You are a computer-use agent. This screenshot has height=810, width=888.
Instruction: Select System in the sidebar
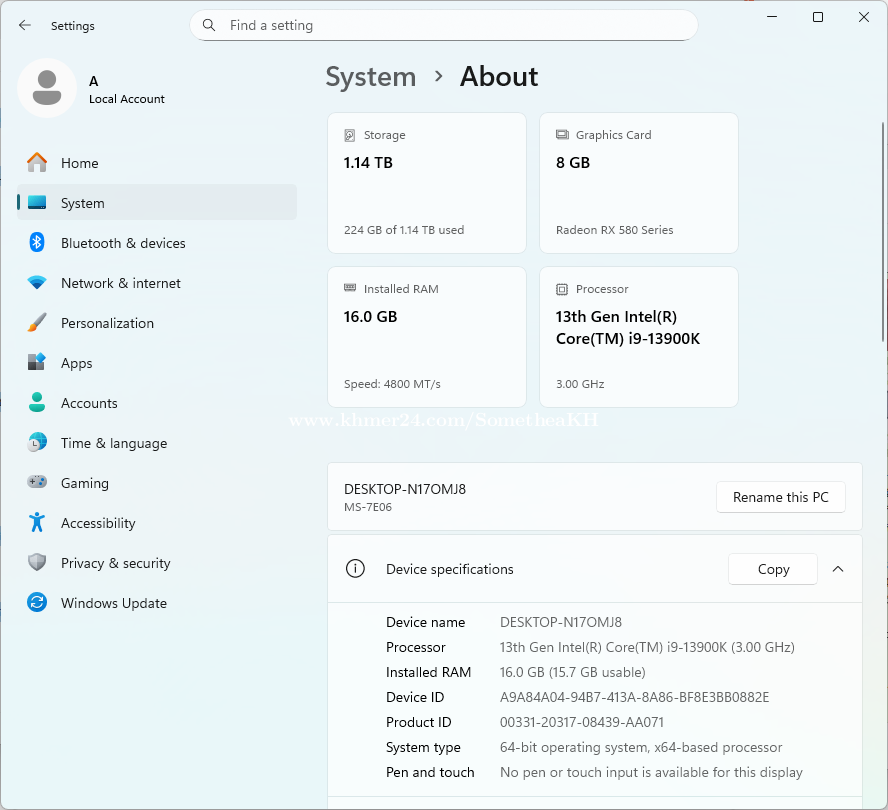(x=82, y=203)
